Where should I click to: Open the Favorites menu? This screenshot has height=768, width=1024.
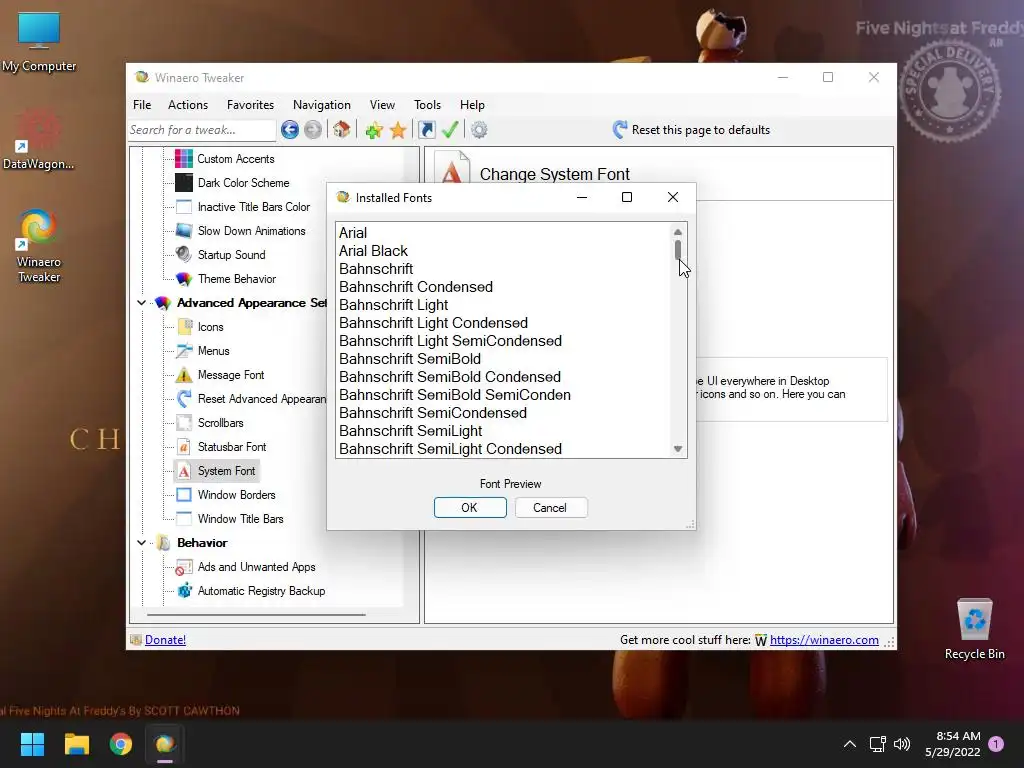click(x=250, y=104)
